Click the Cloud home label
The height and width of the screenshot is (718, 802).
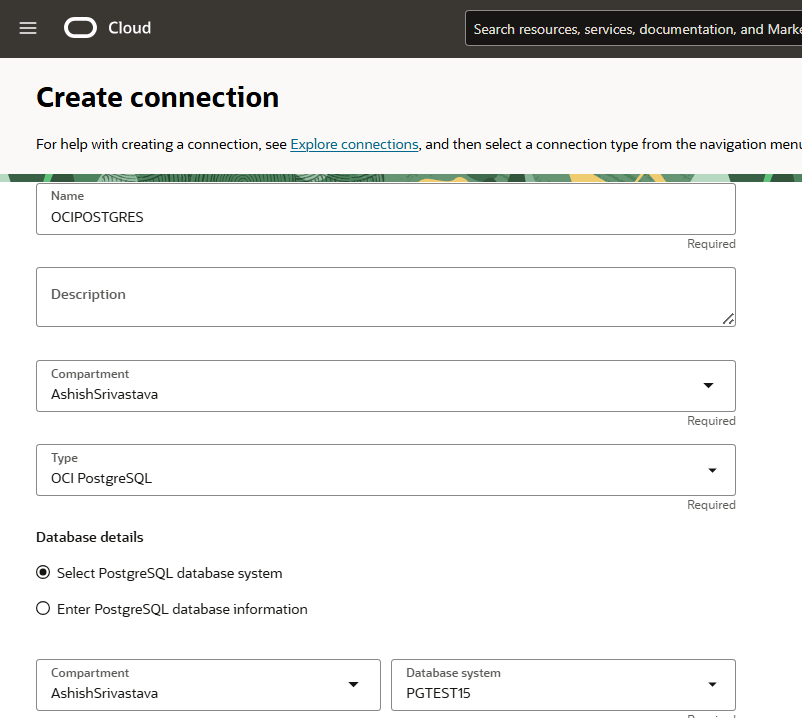[x=129, y=28]
